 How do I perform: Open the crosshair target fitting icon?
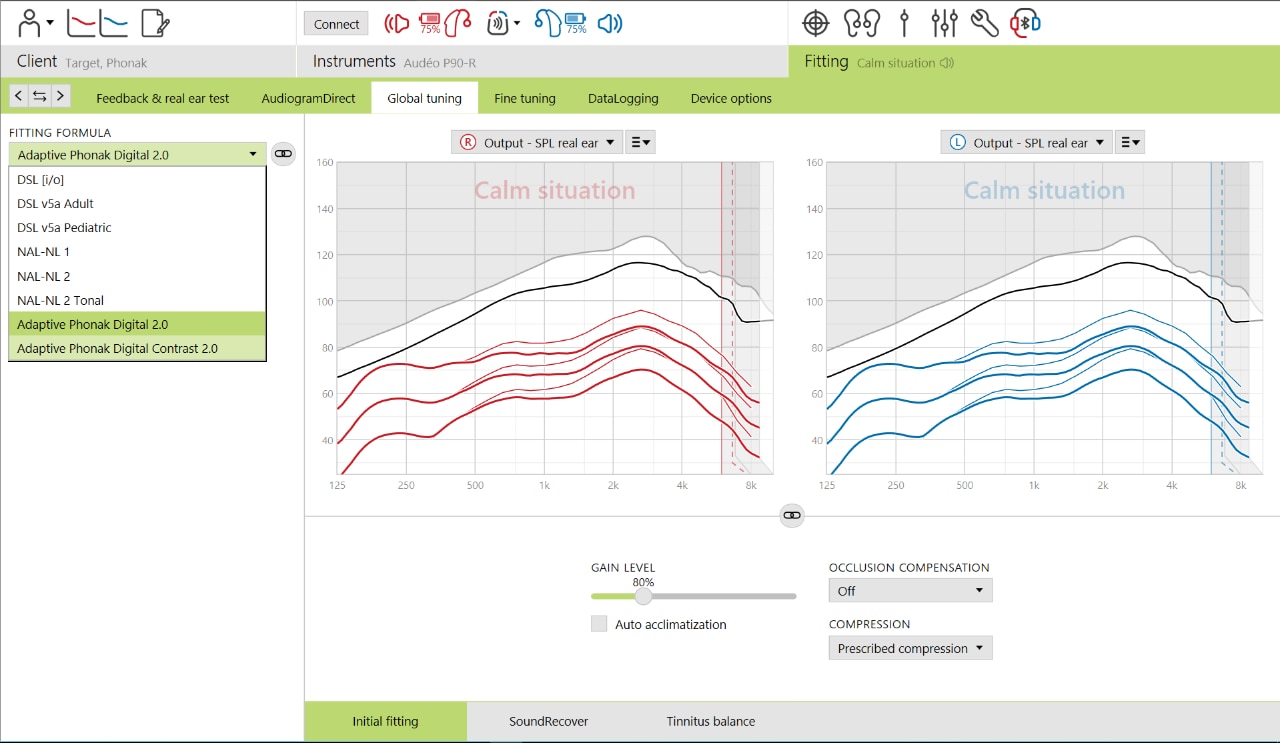coord(816,22)
